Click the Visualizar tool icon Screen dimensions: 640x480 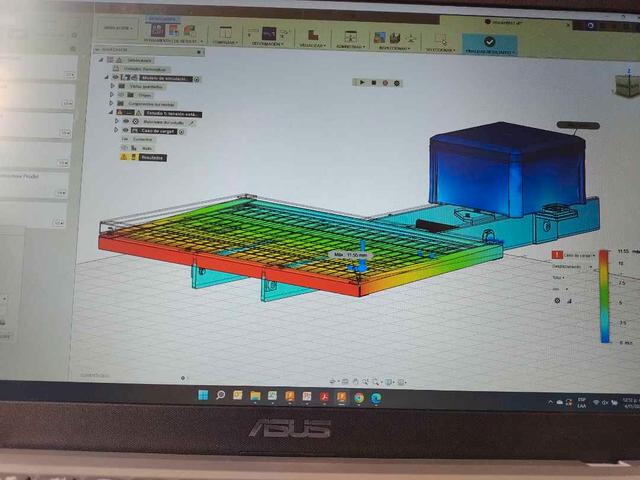coord(313,36)
